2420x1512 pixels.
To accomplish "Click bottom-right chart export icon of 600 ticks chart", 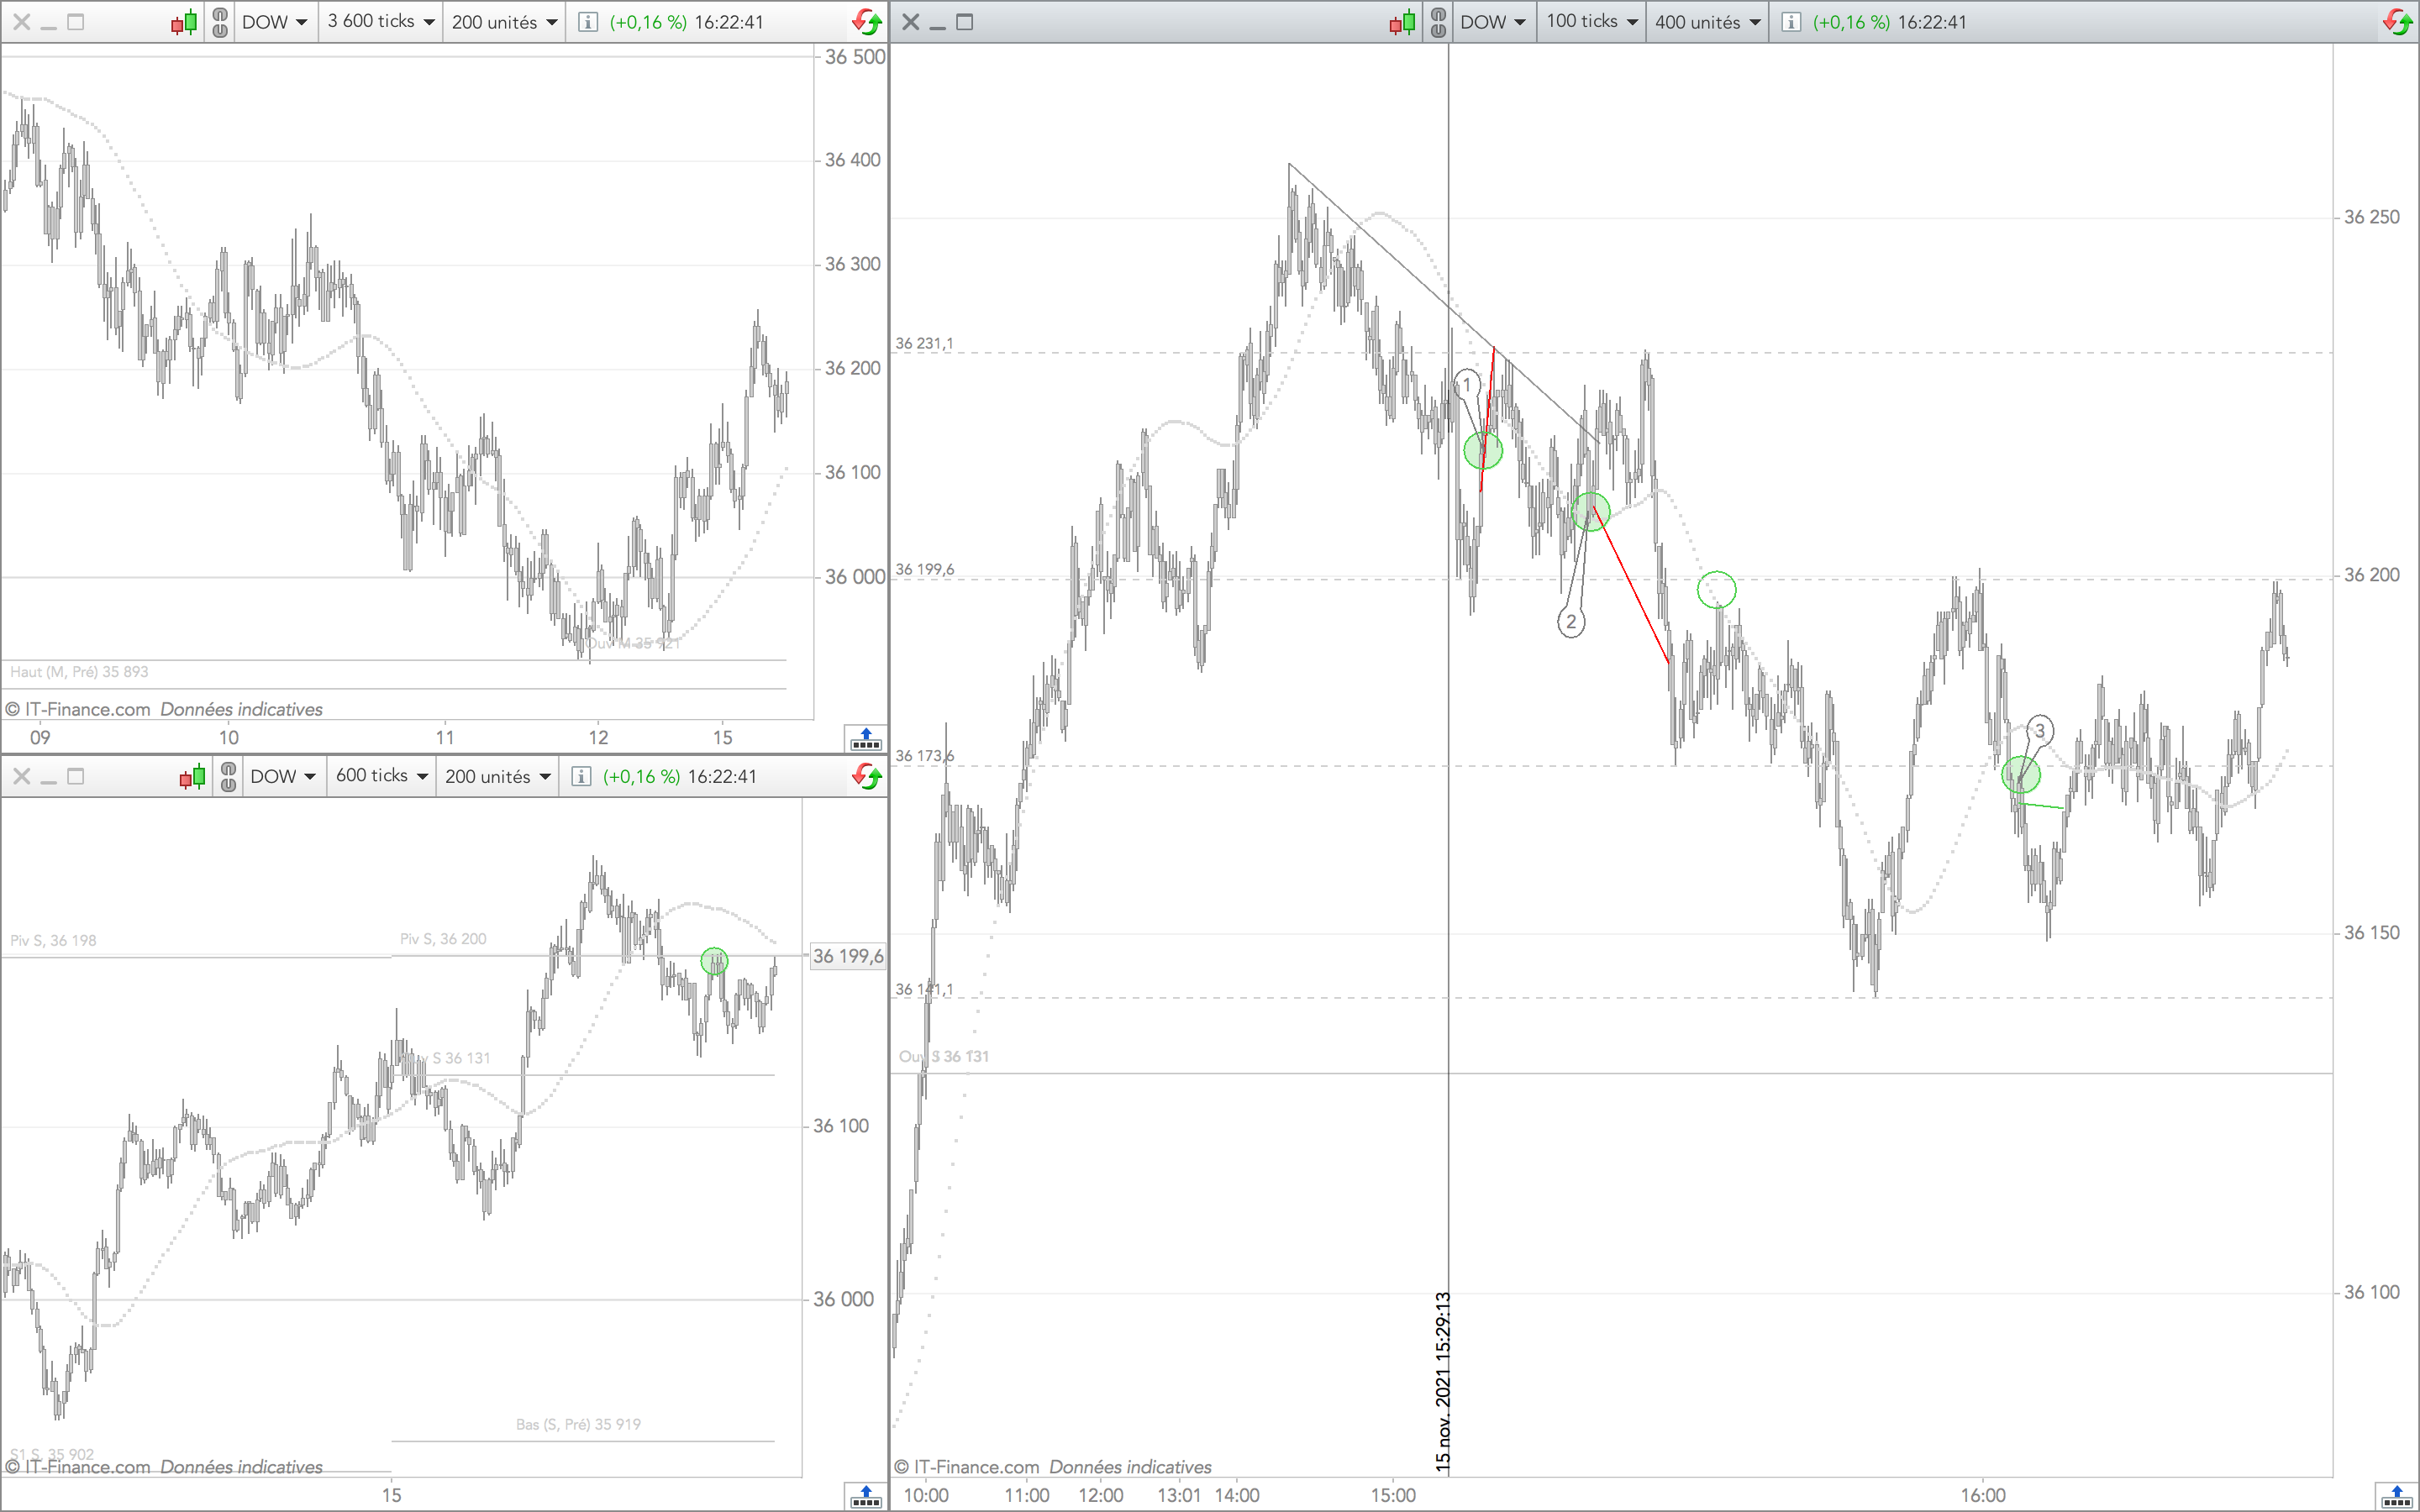I will [x=865, y=1497].
